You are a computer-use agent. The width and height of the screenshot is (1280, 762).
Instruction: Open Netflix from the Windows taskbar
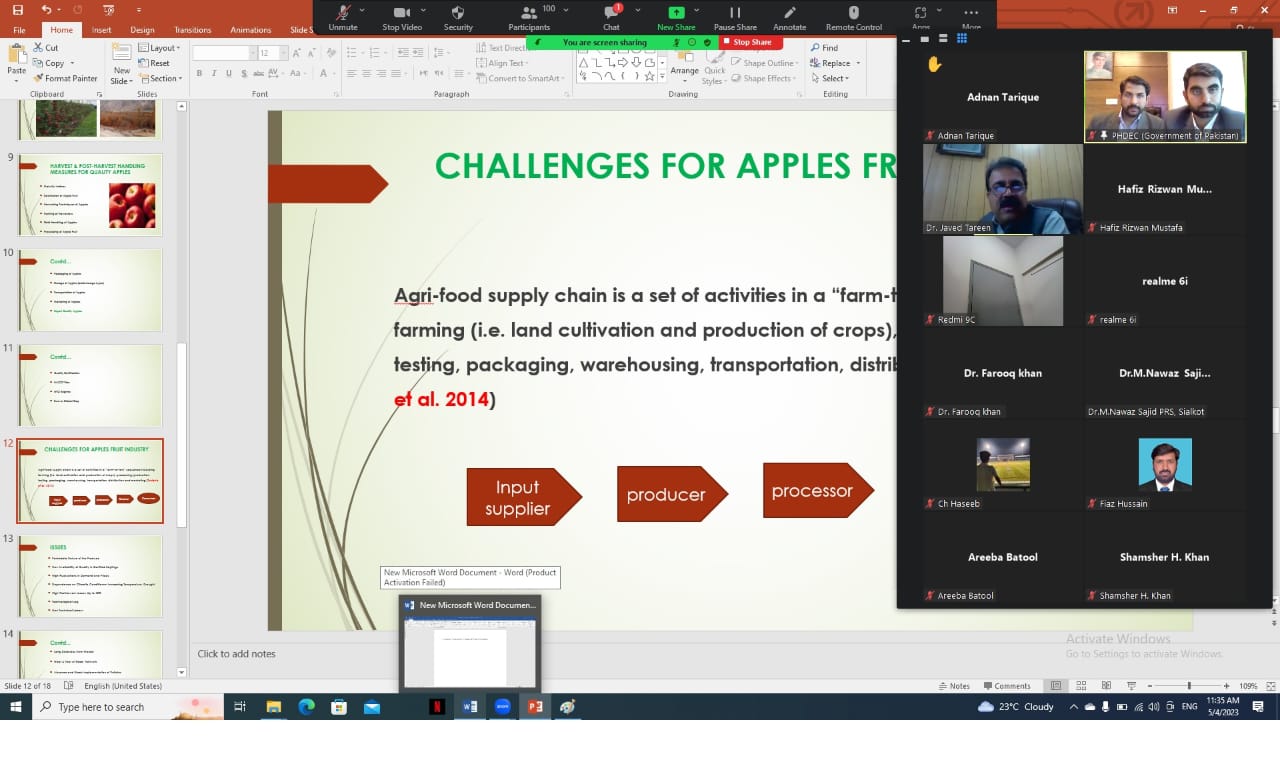(x=437, y=707)
